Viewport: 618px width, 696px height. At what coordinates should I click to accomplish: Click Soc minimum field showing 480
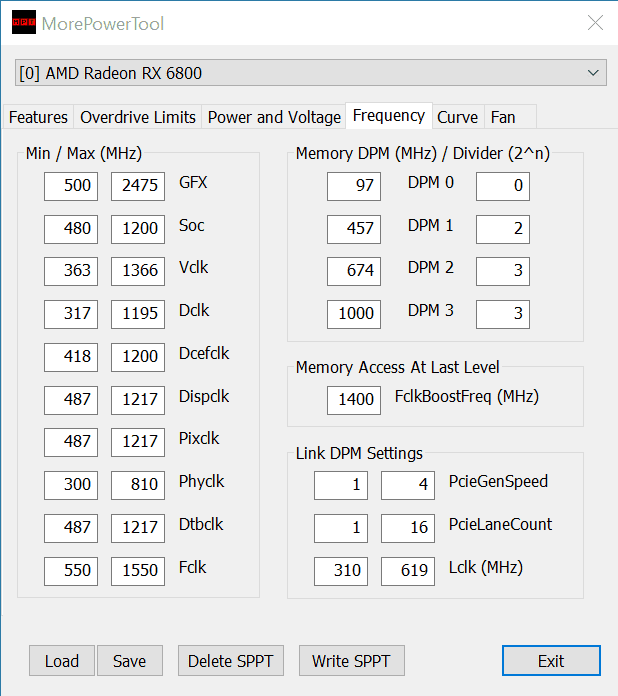[x=71, y=229]
